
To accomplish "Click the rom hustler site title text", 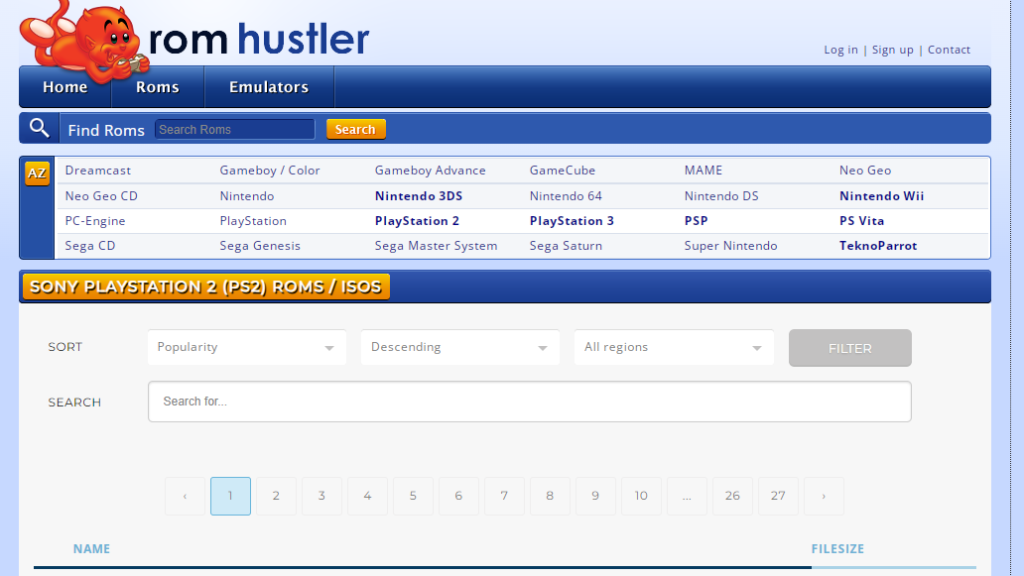I will coord(259,39).
